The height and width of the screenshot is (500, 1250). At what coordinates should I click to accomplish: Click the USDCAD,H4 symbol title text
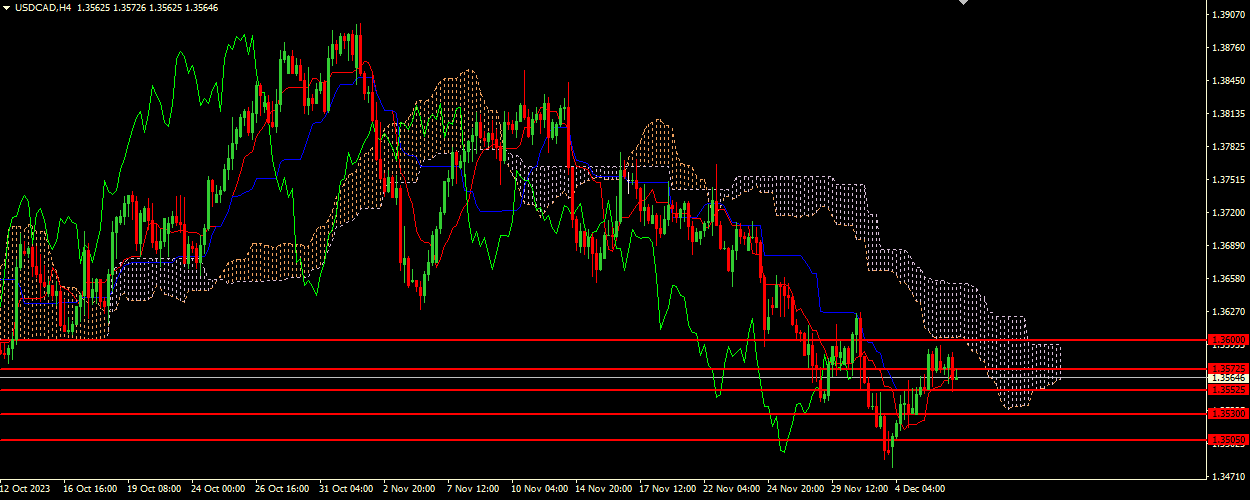(x=38, y=7)
